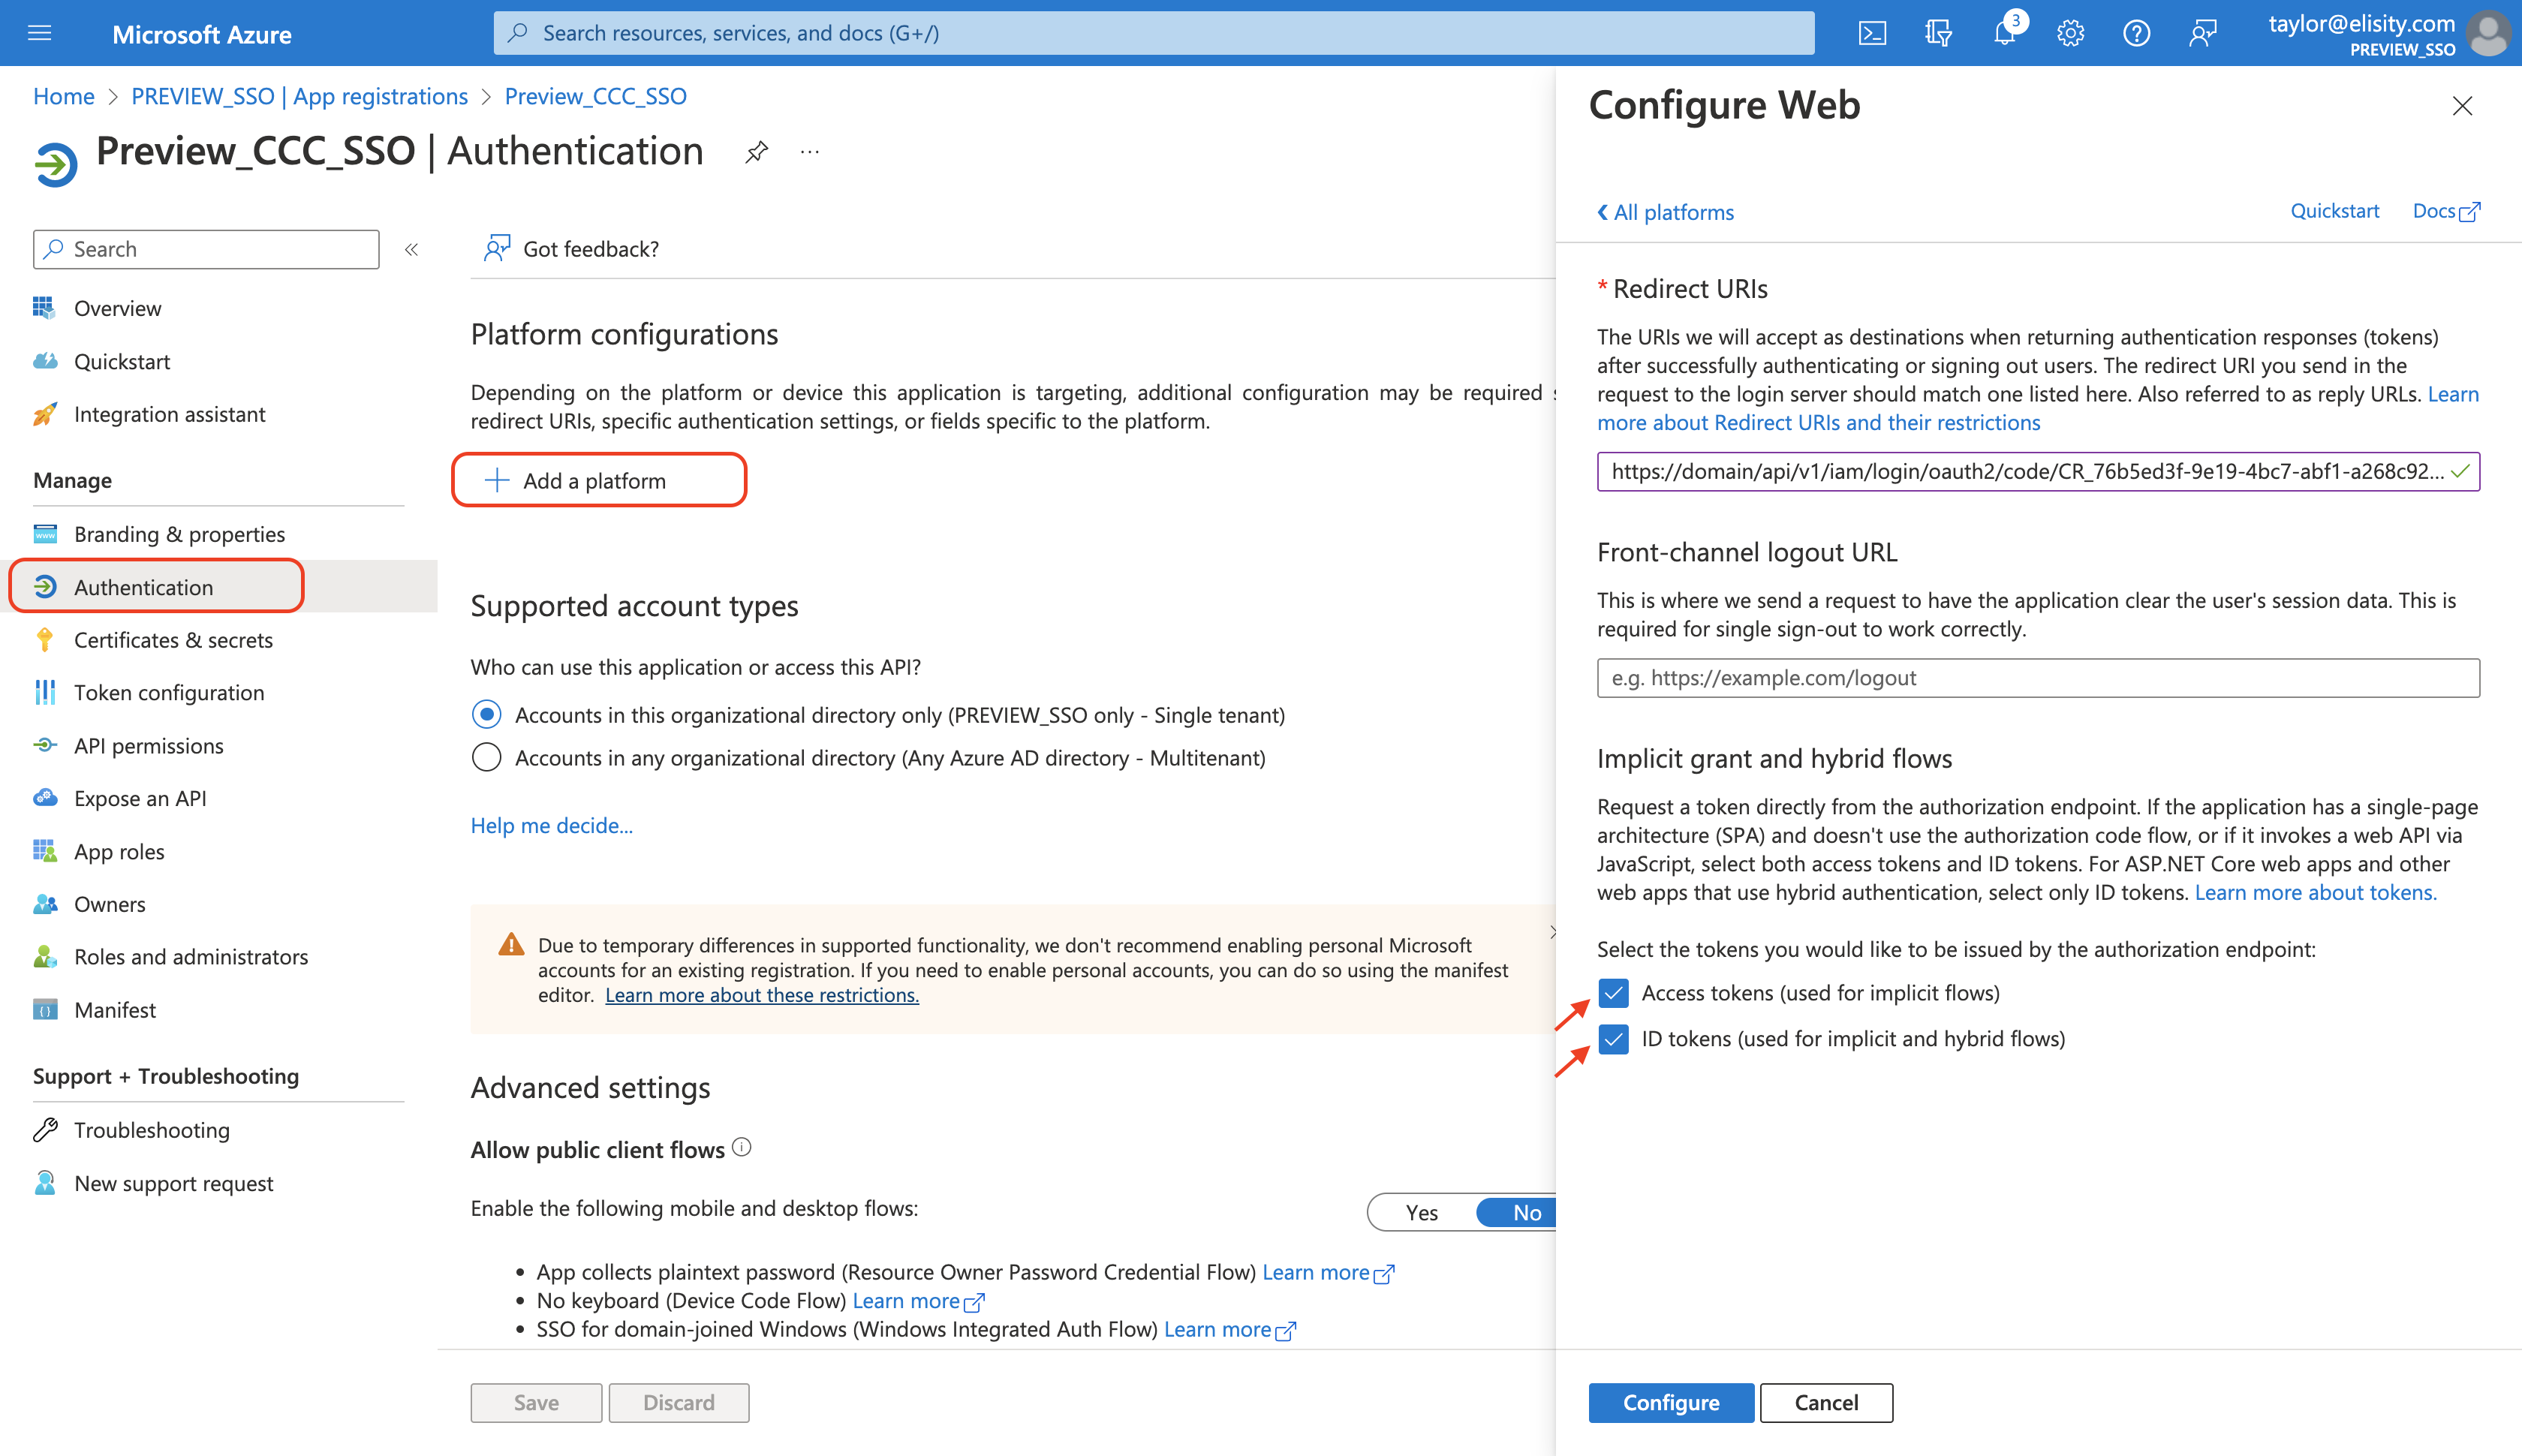Open the portal hamburger menu
Screen dimensions: 2522x1456
[39, 33]
